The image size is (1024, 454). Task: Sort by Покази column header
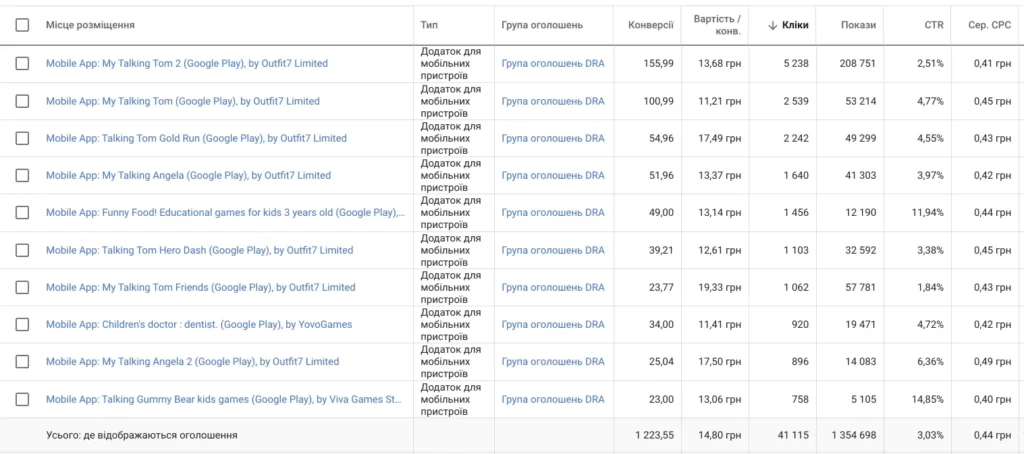point(859,25)
